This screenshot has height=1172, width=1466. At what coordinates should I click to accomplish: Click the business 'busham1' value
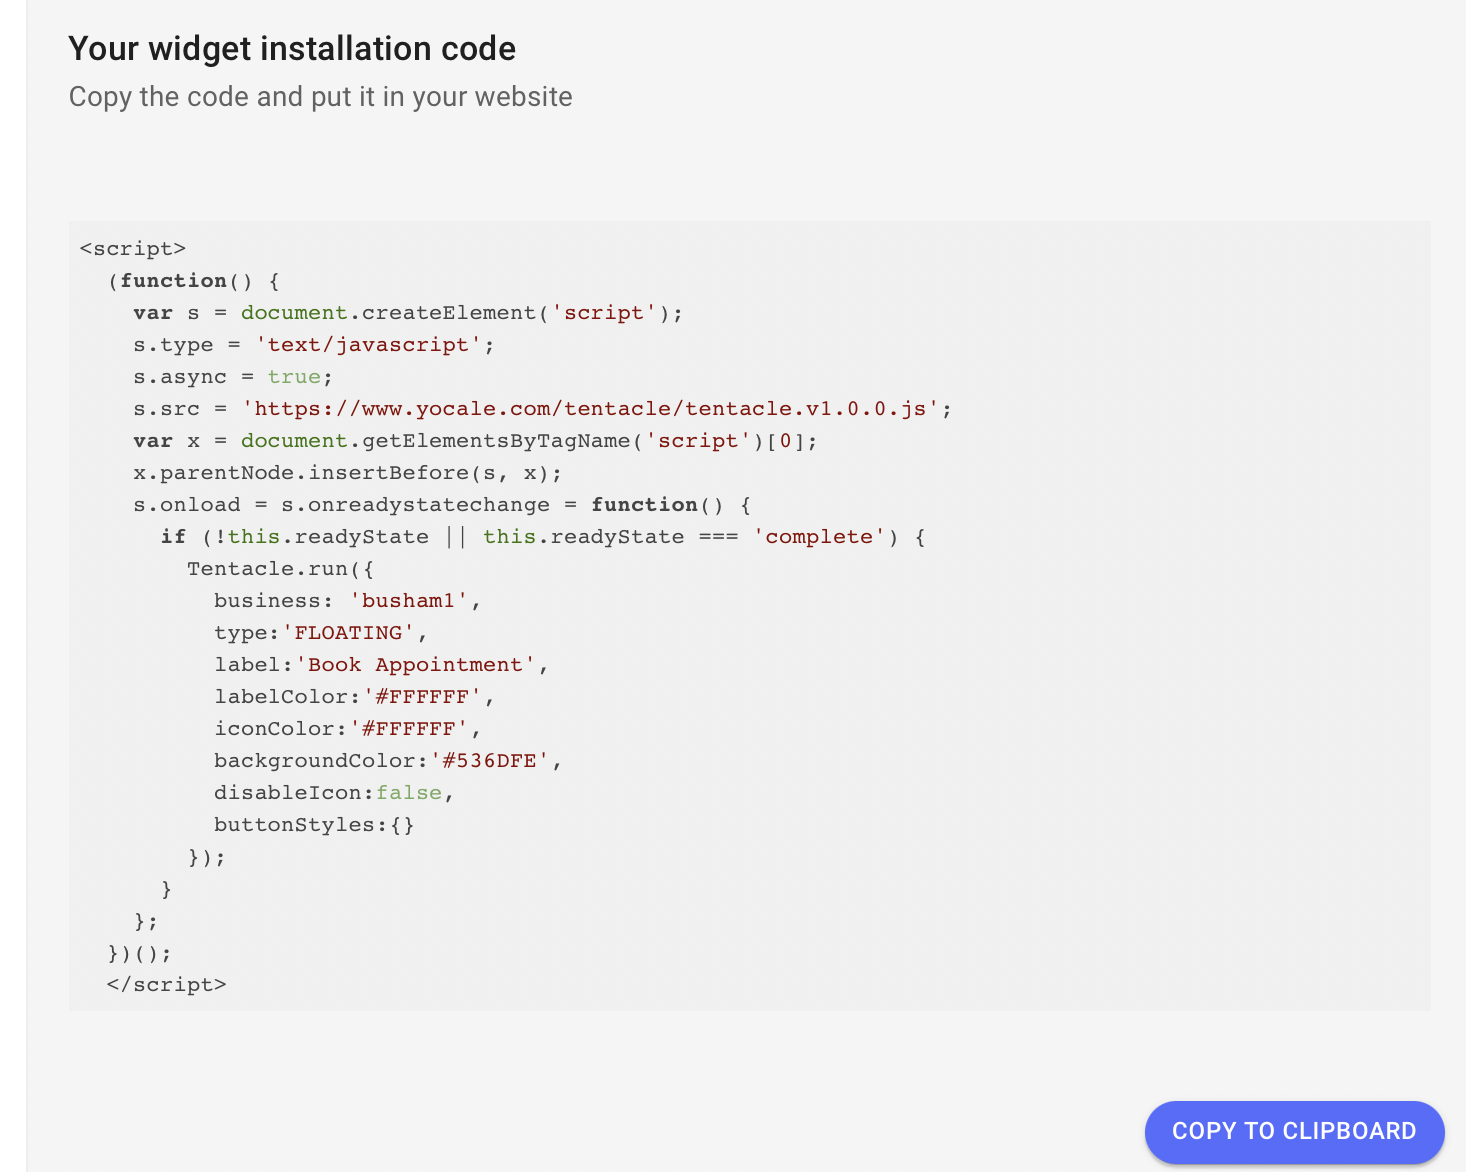408,601
